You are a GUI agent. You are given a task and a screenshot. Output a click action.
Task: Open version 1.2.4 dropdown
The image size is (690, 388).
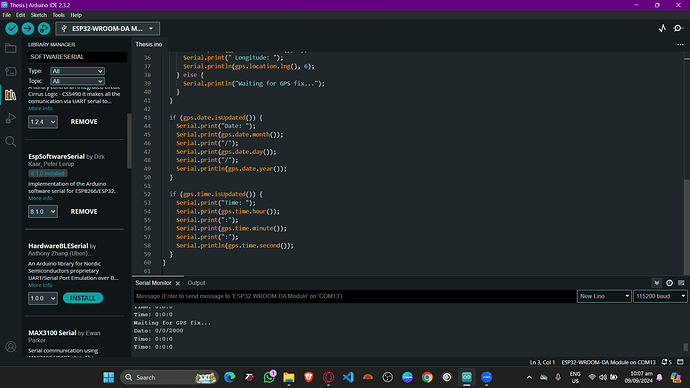tap(43, 122)
